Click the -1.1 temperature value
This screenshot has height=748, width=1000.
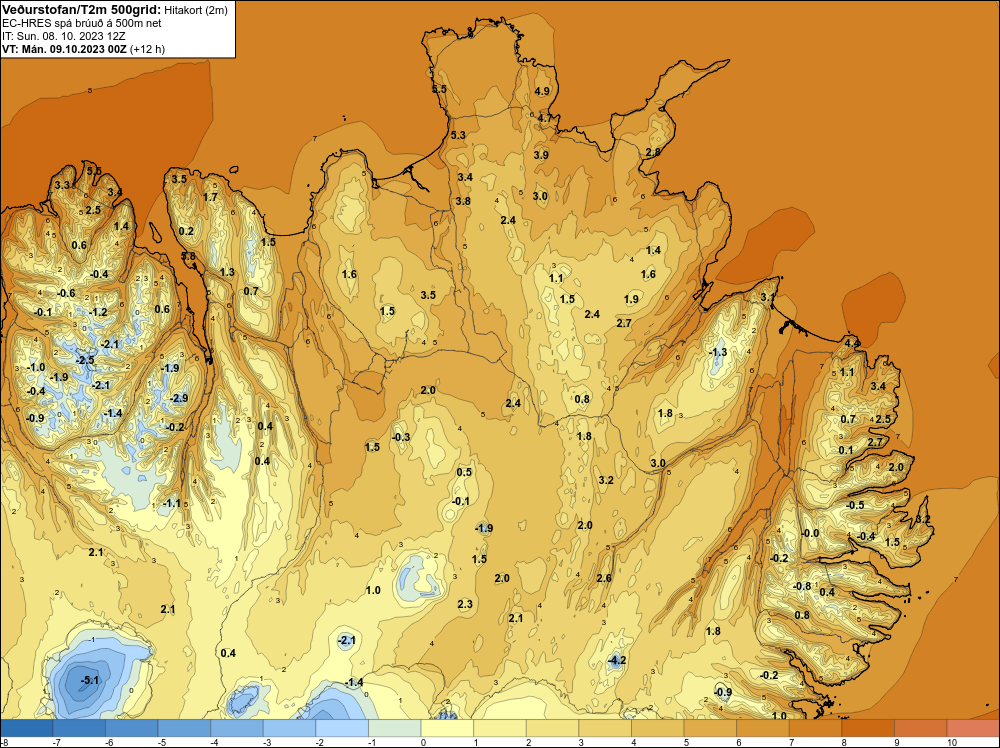tap(171, 503)
